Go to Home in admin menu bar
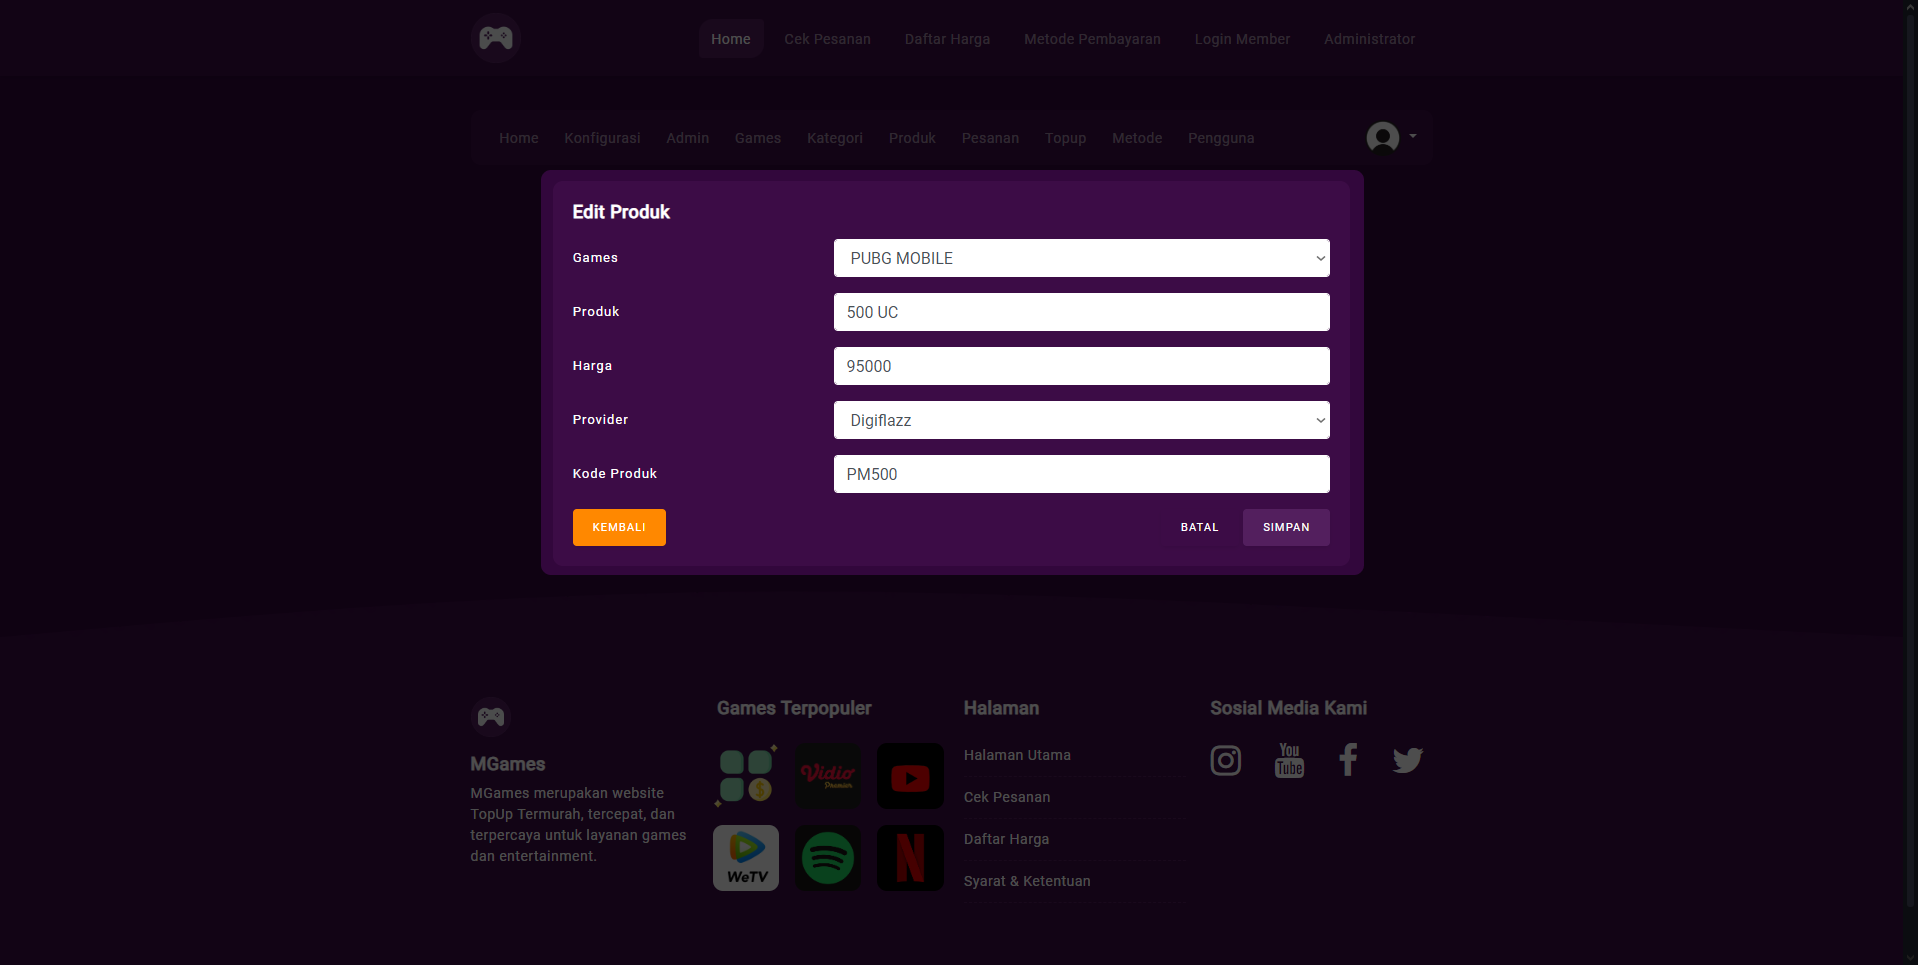The width and height of the screenshot is (1918, 965). (x=519, y=138)
